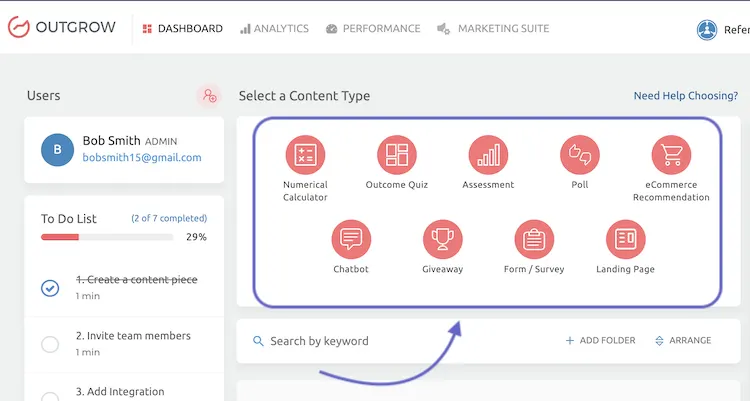
Task: Select the Numerical Calculator icon
Action: [305, 155]
